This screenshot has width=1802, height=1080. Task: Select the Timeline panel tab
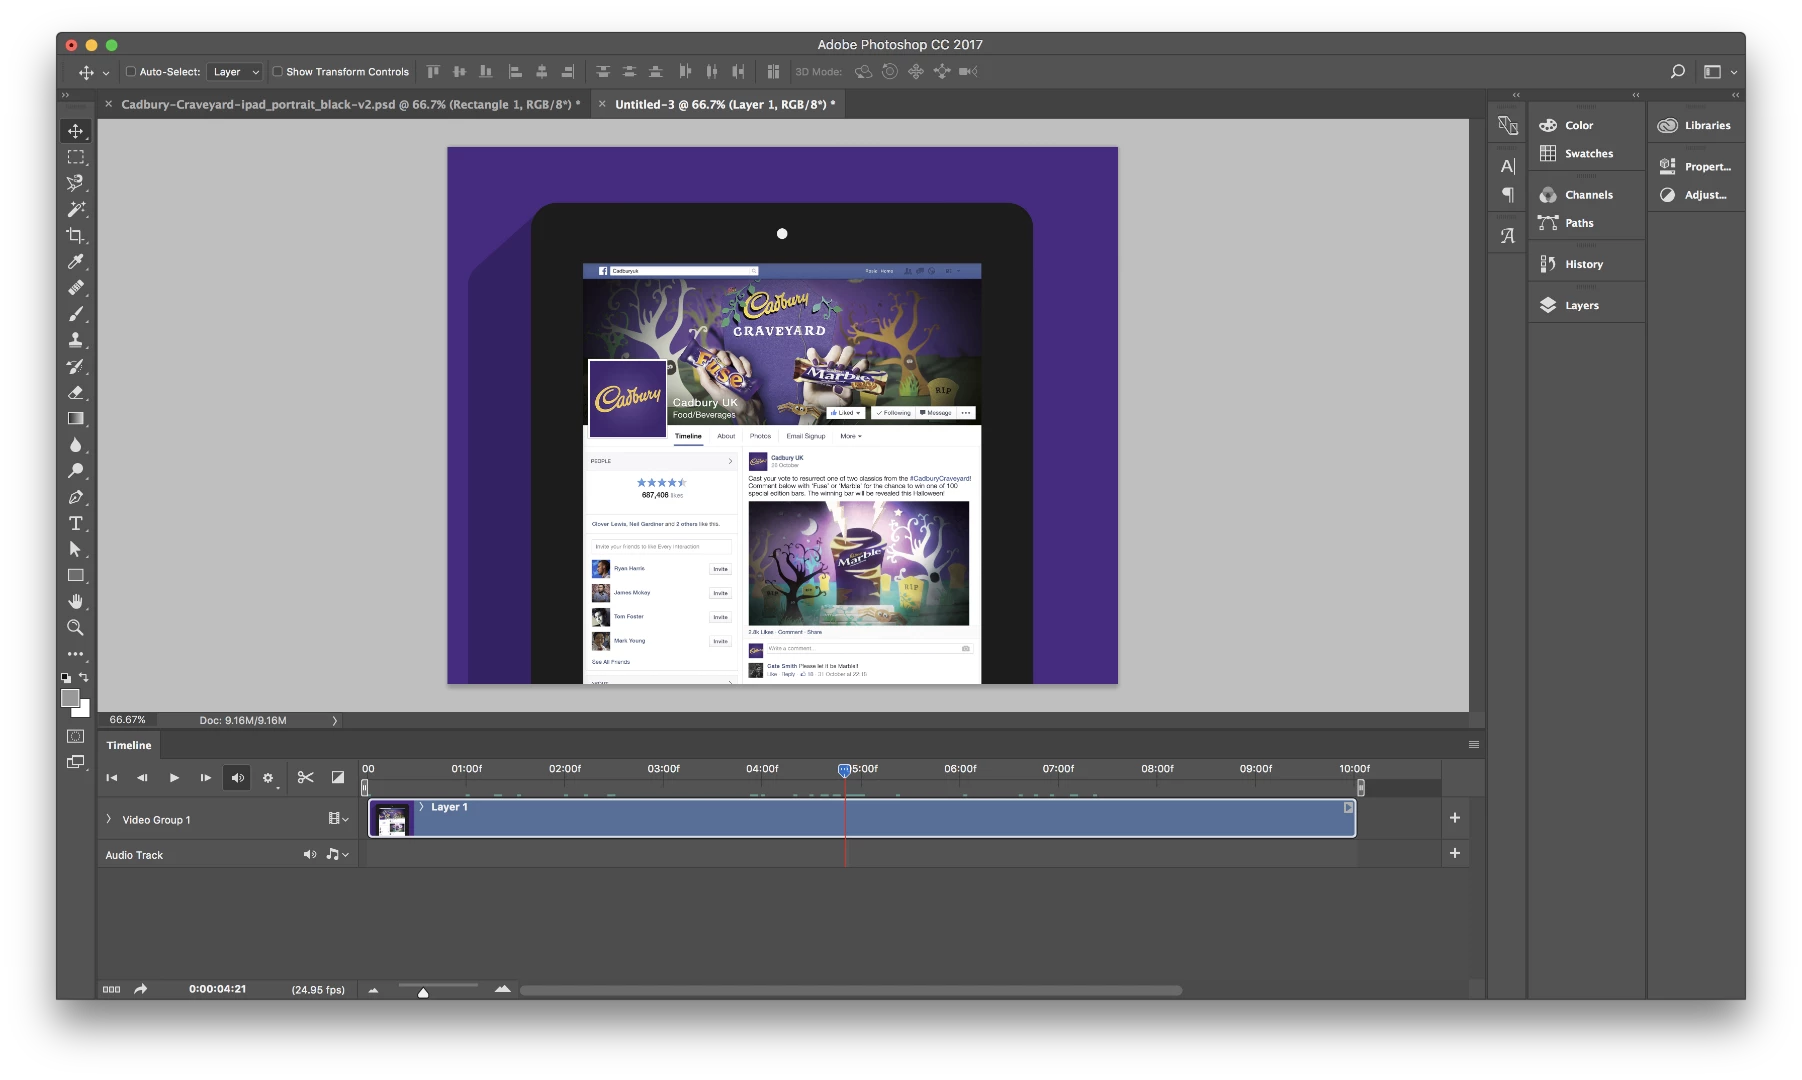pos(129,745)
